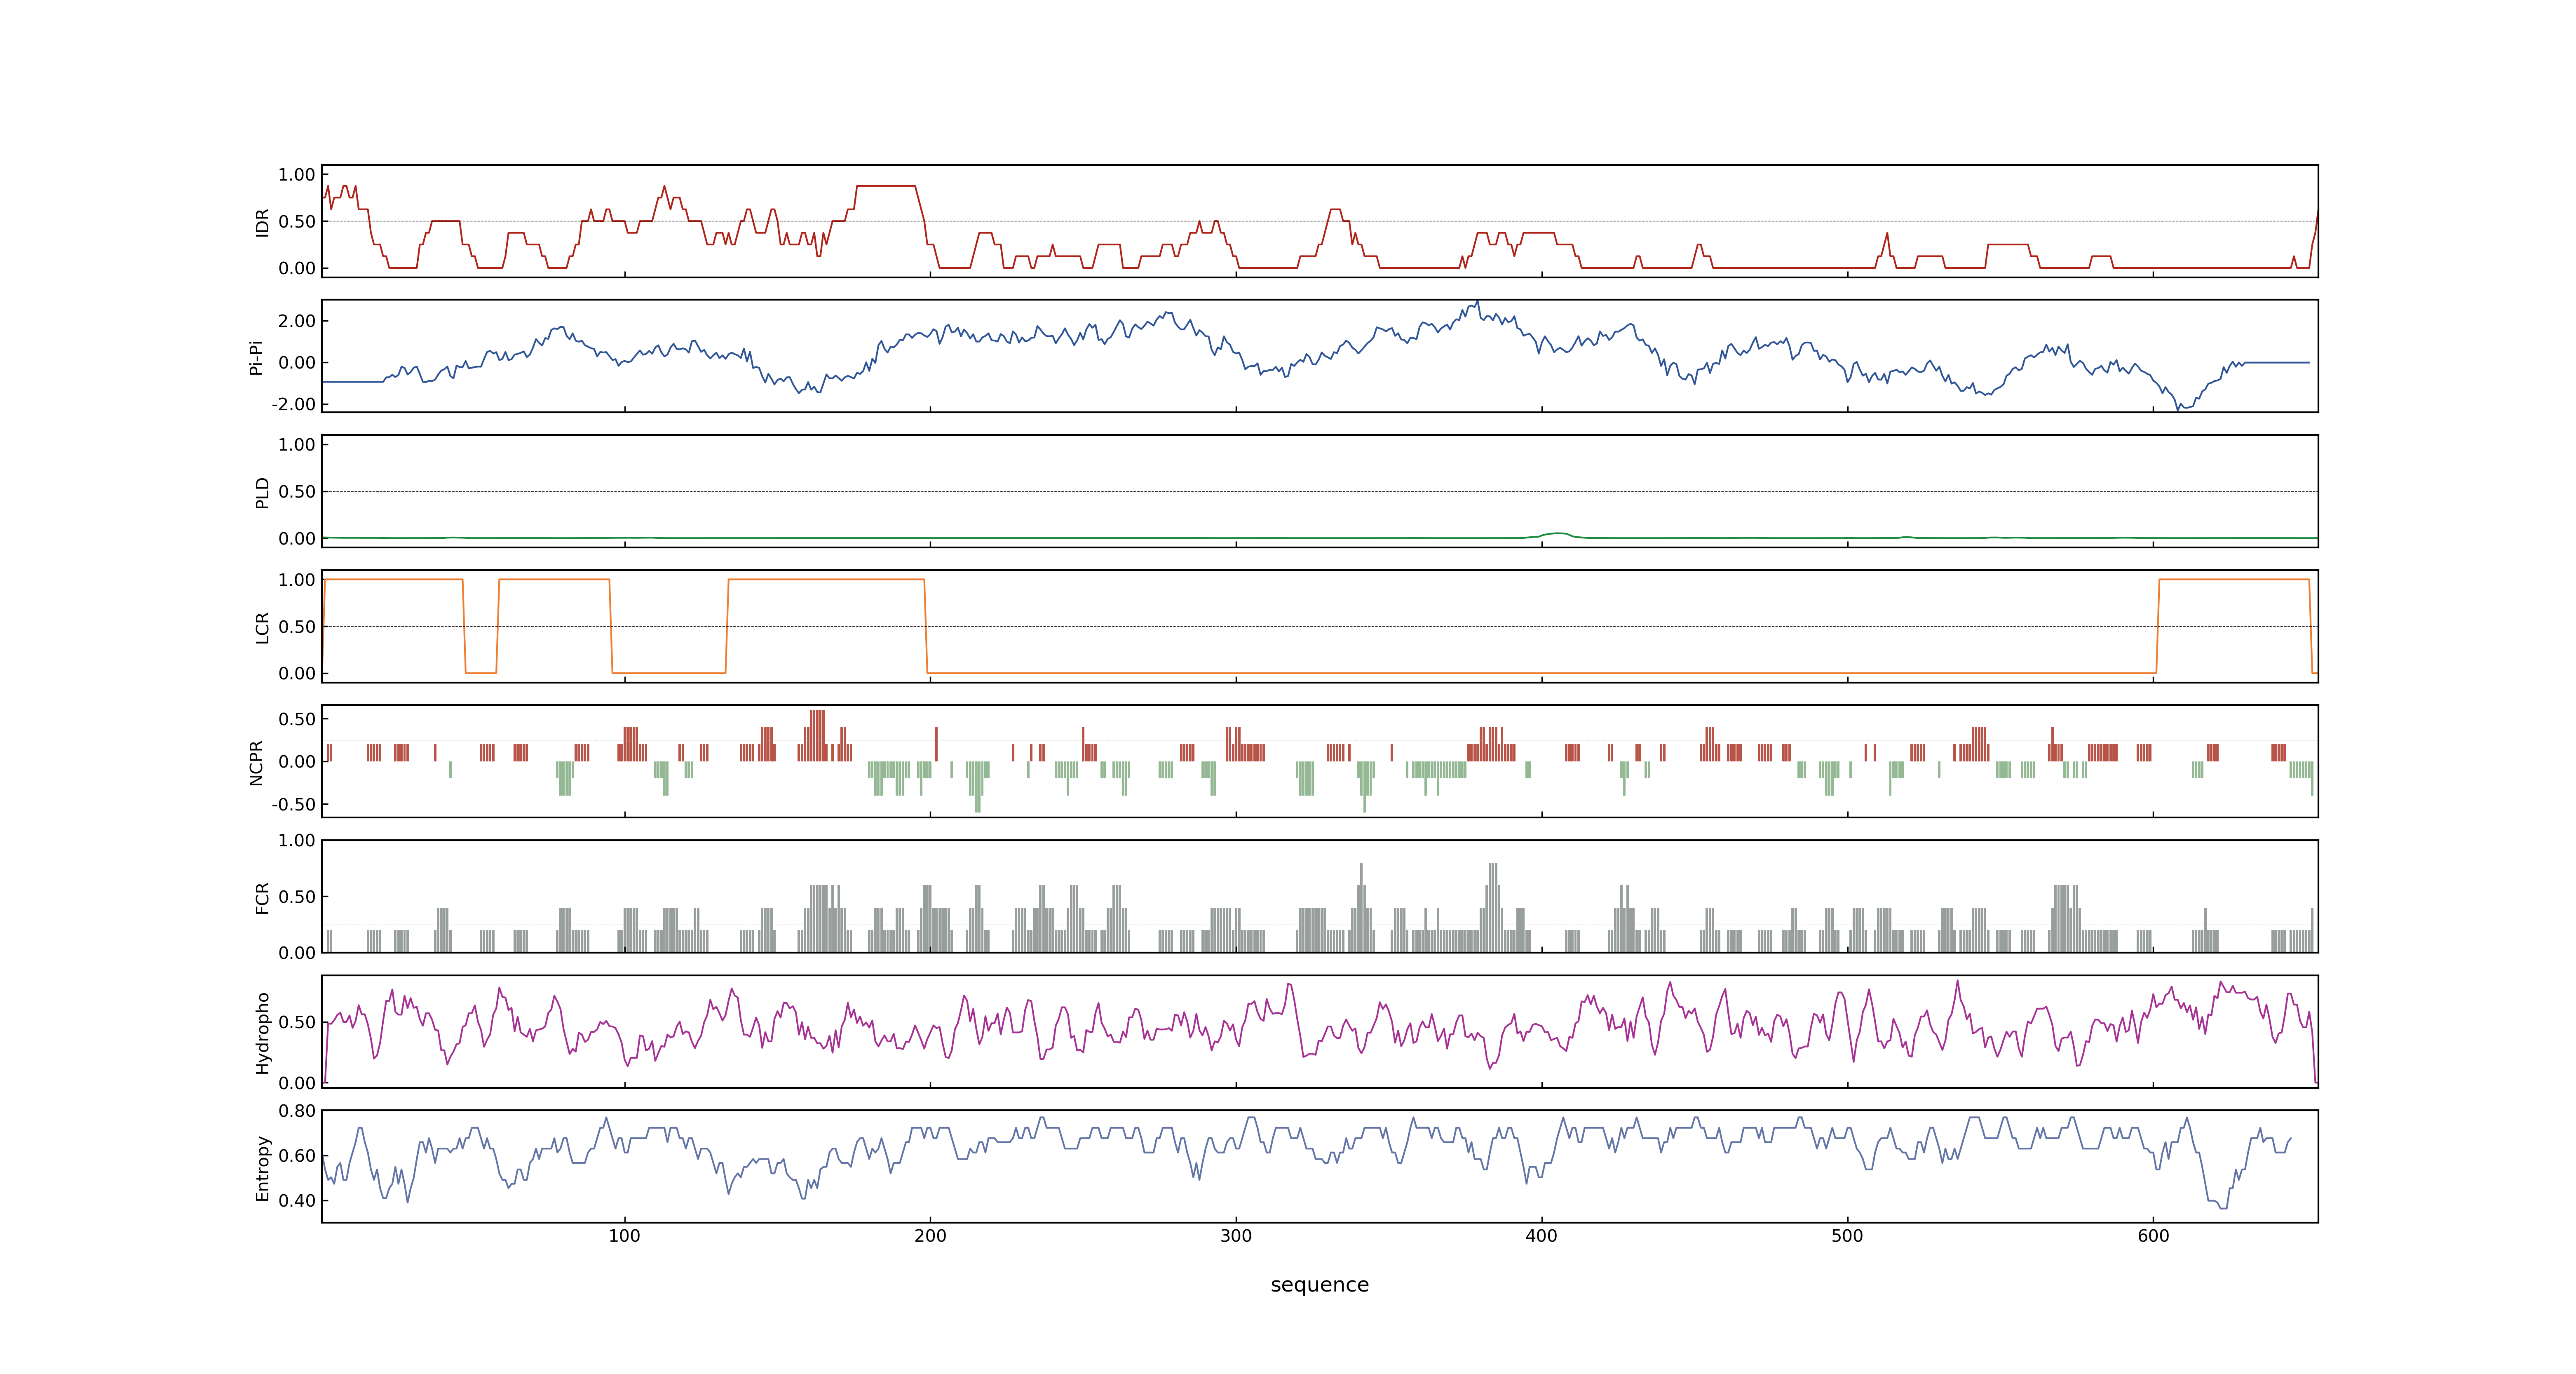
Task: Click the Hydropho axis label
Action: point(263,1033)
